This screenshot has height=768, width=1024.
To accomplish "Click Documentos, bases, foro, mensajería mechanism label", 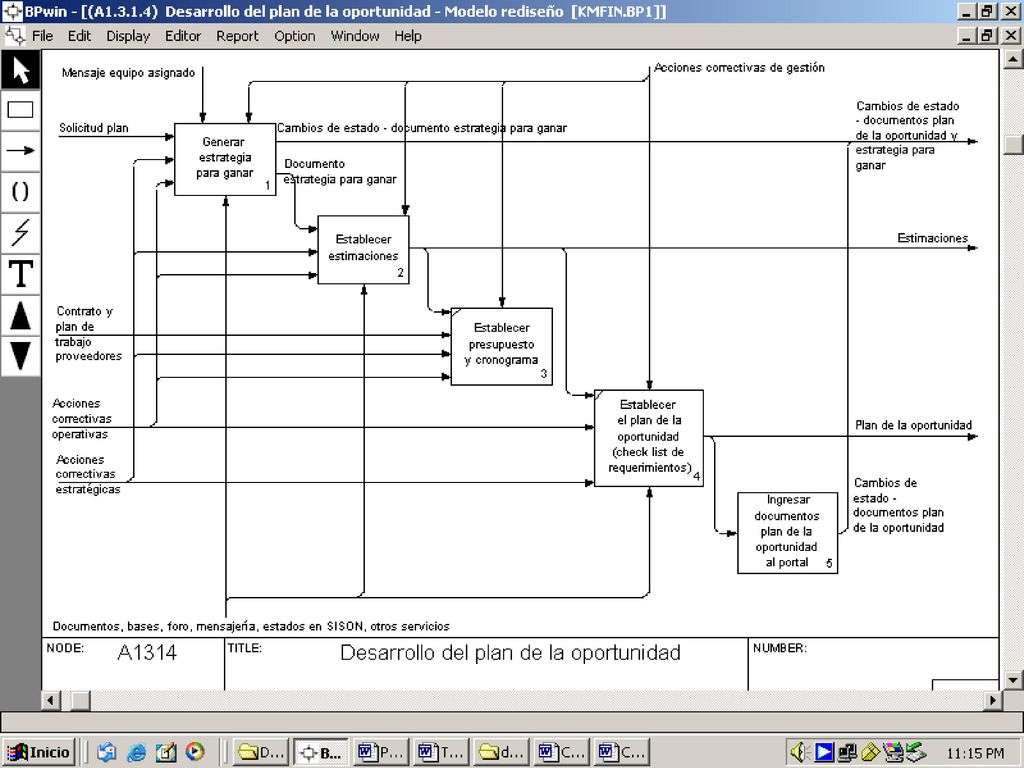I will [251, 626].
